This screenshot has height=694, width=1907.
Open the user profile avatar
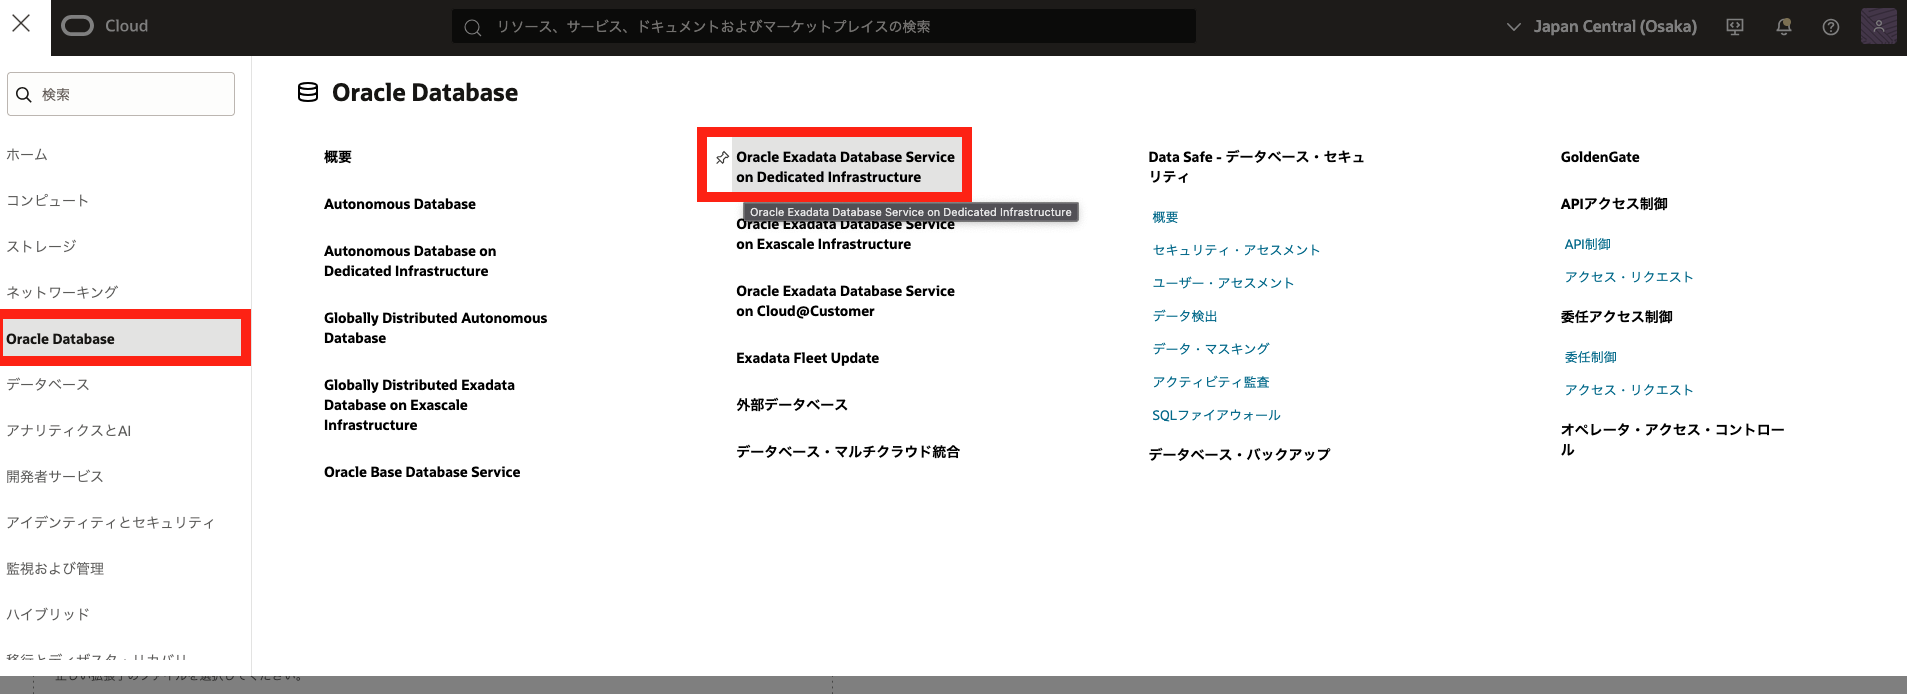click(x=1878, y=26)
